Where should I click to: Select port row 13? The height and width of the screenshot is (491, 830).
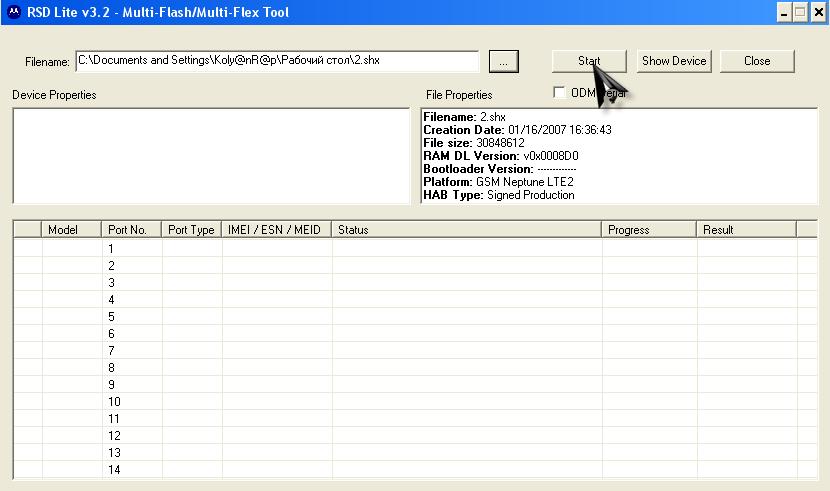[x=415, y=452]
